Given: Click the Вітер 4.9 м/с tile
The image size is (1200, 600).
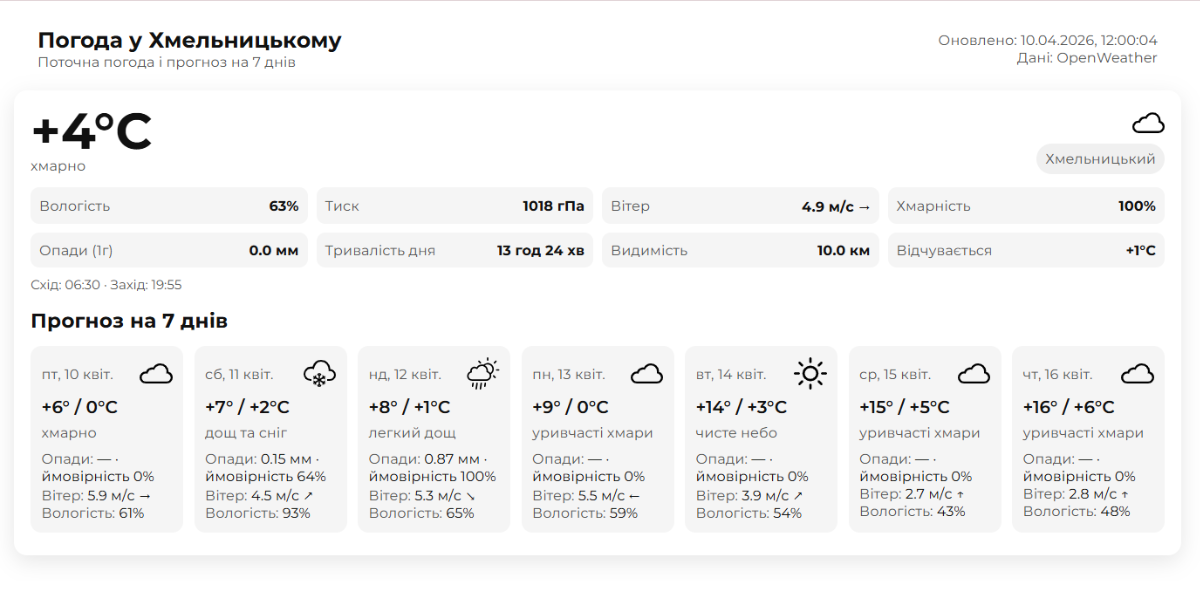Looking at the screenshot, I should click(740, 206).
